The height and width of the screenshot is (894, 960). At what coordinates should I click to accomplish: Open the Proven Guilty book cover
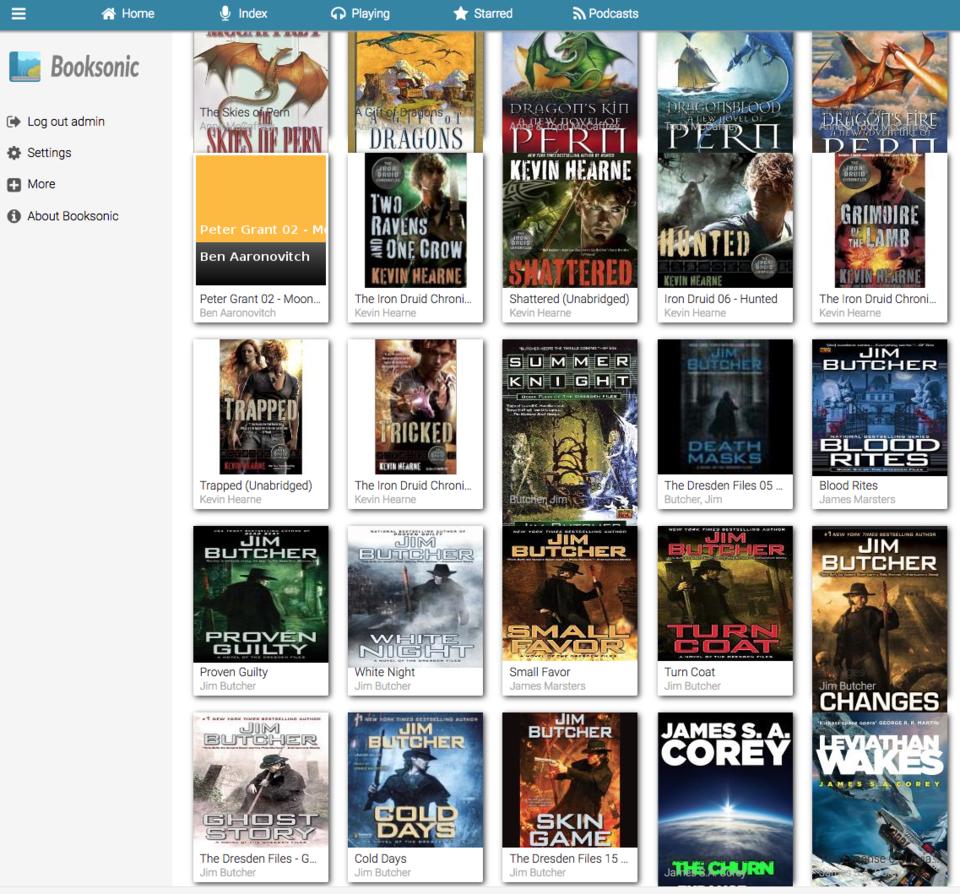pyautogui.click(x=260, y=594)
